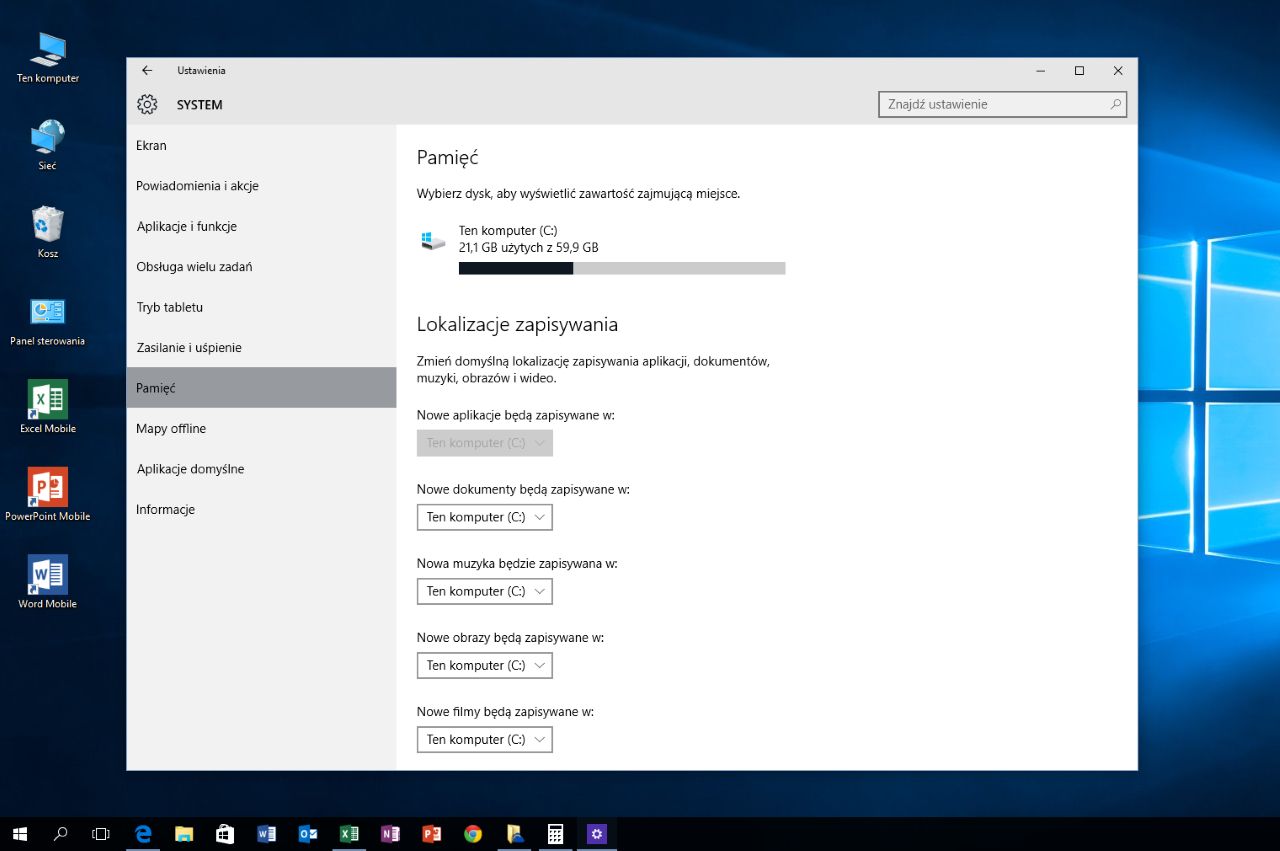1280x851 pixels.
Task: Click the back arrow in Ustawienia window
Action: [147, 71]
